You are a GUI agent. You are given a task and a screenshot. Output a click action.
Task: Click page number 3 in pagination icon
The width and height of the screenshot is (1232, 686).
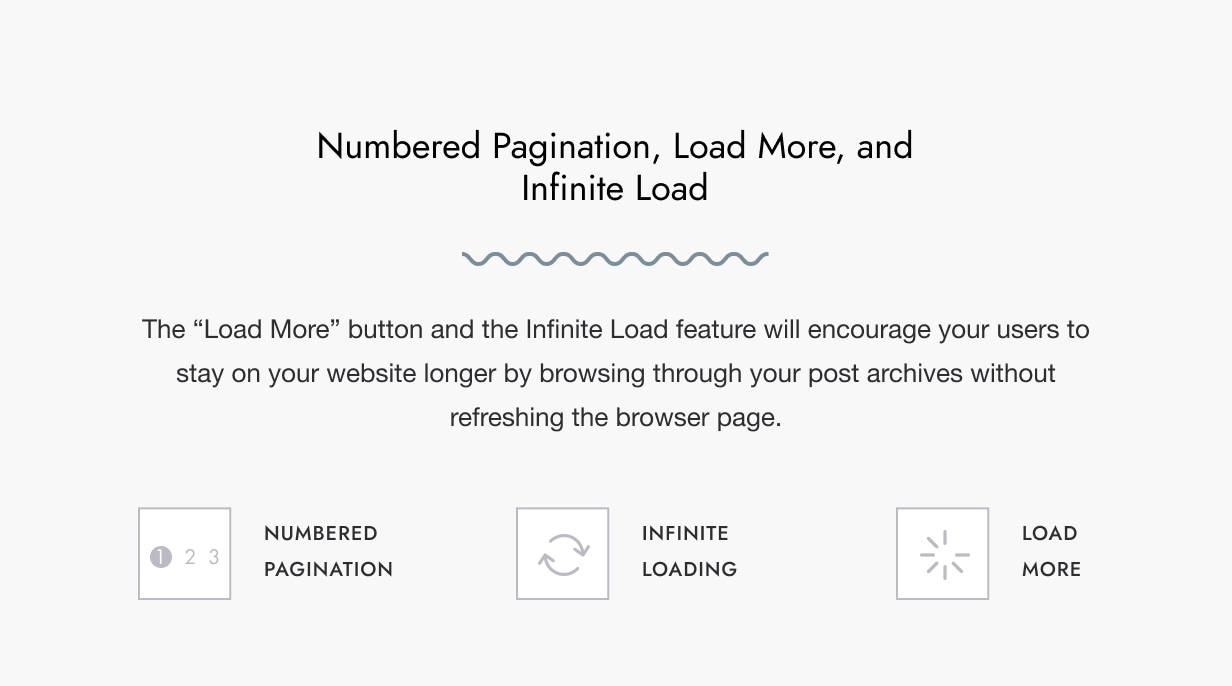[214, 557]
